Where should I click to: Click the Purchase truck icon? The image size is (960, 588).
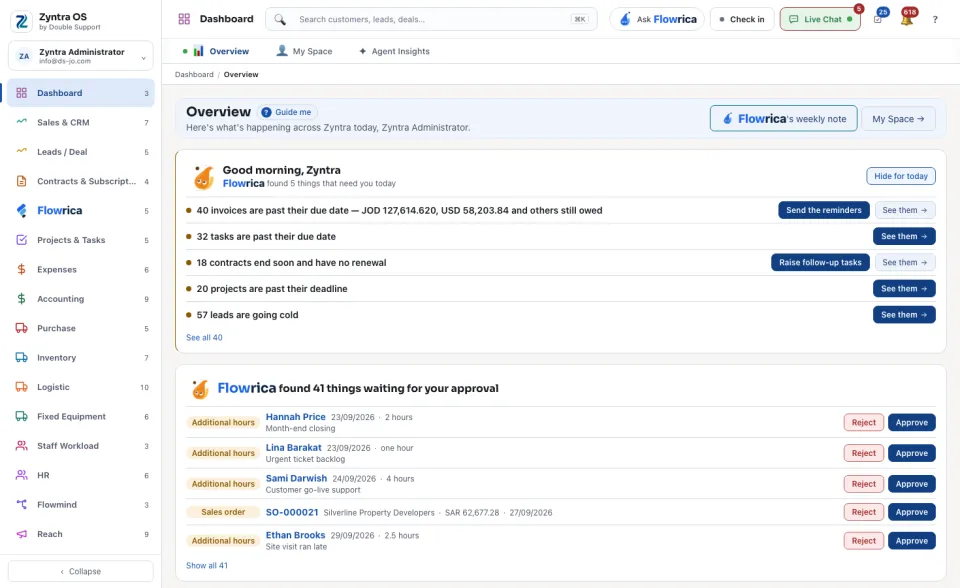pos(21,328)
